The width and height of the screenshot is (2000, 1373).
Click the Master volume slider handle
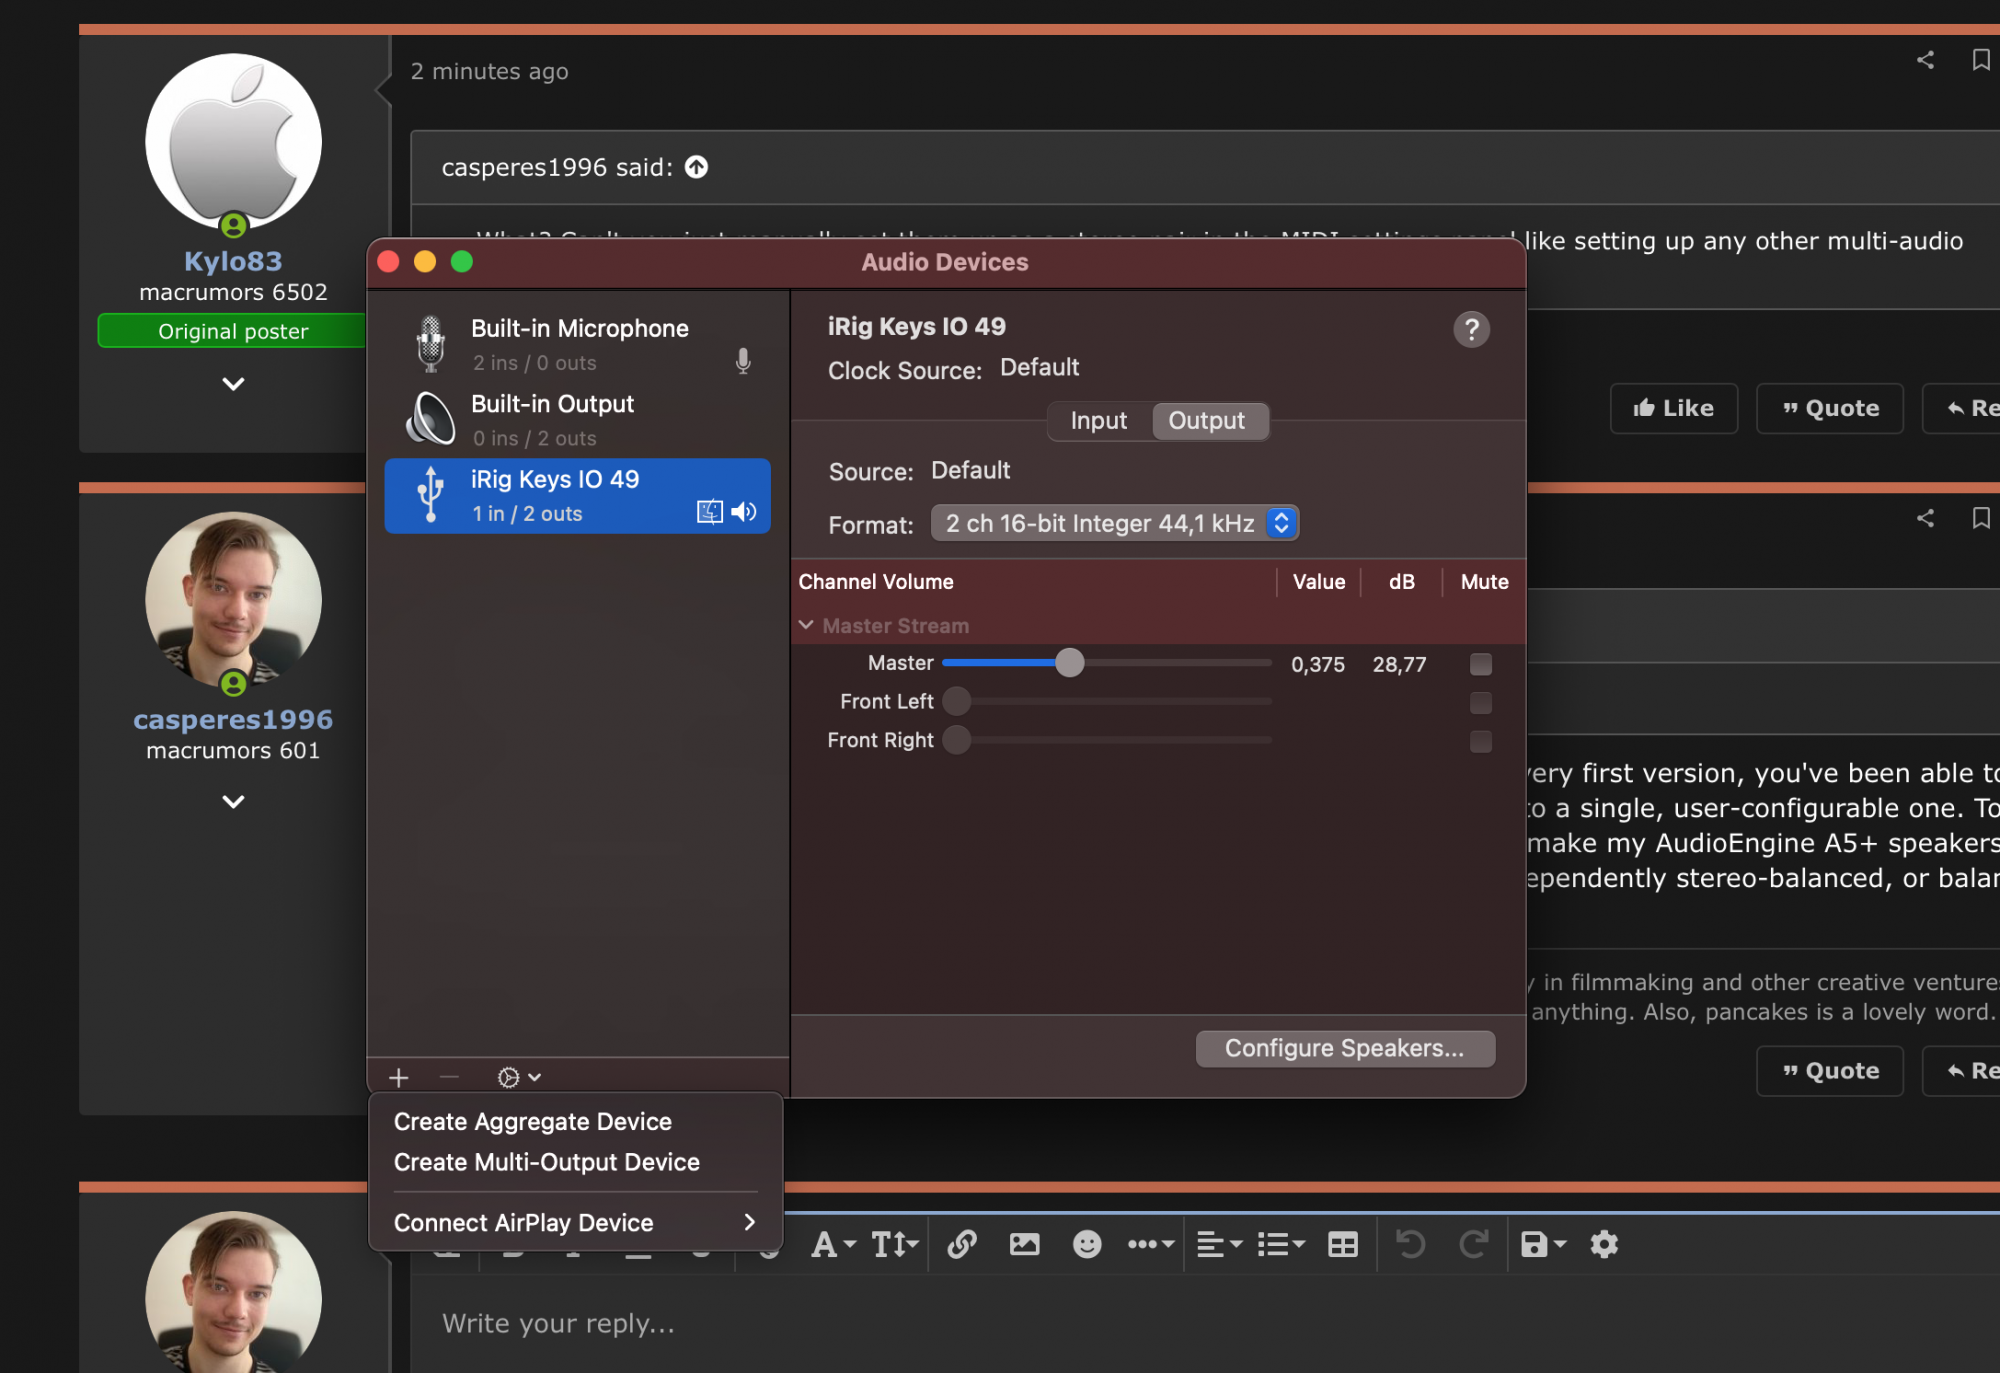coord(1069,663)
